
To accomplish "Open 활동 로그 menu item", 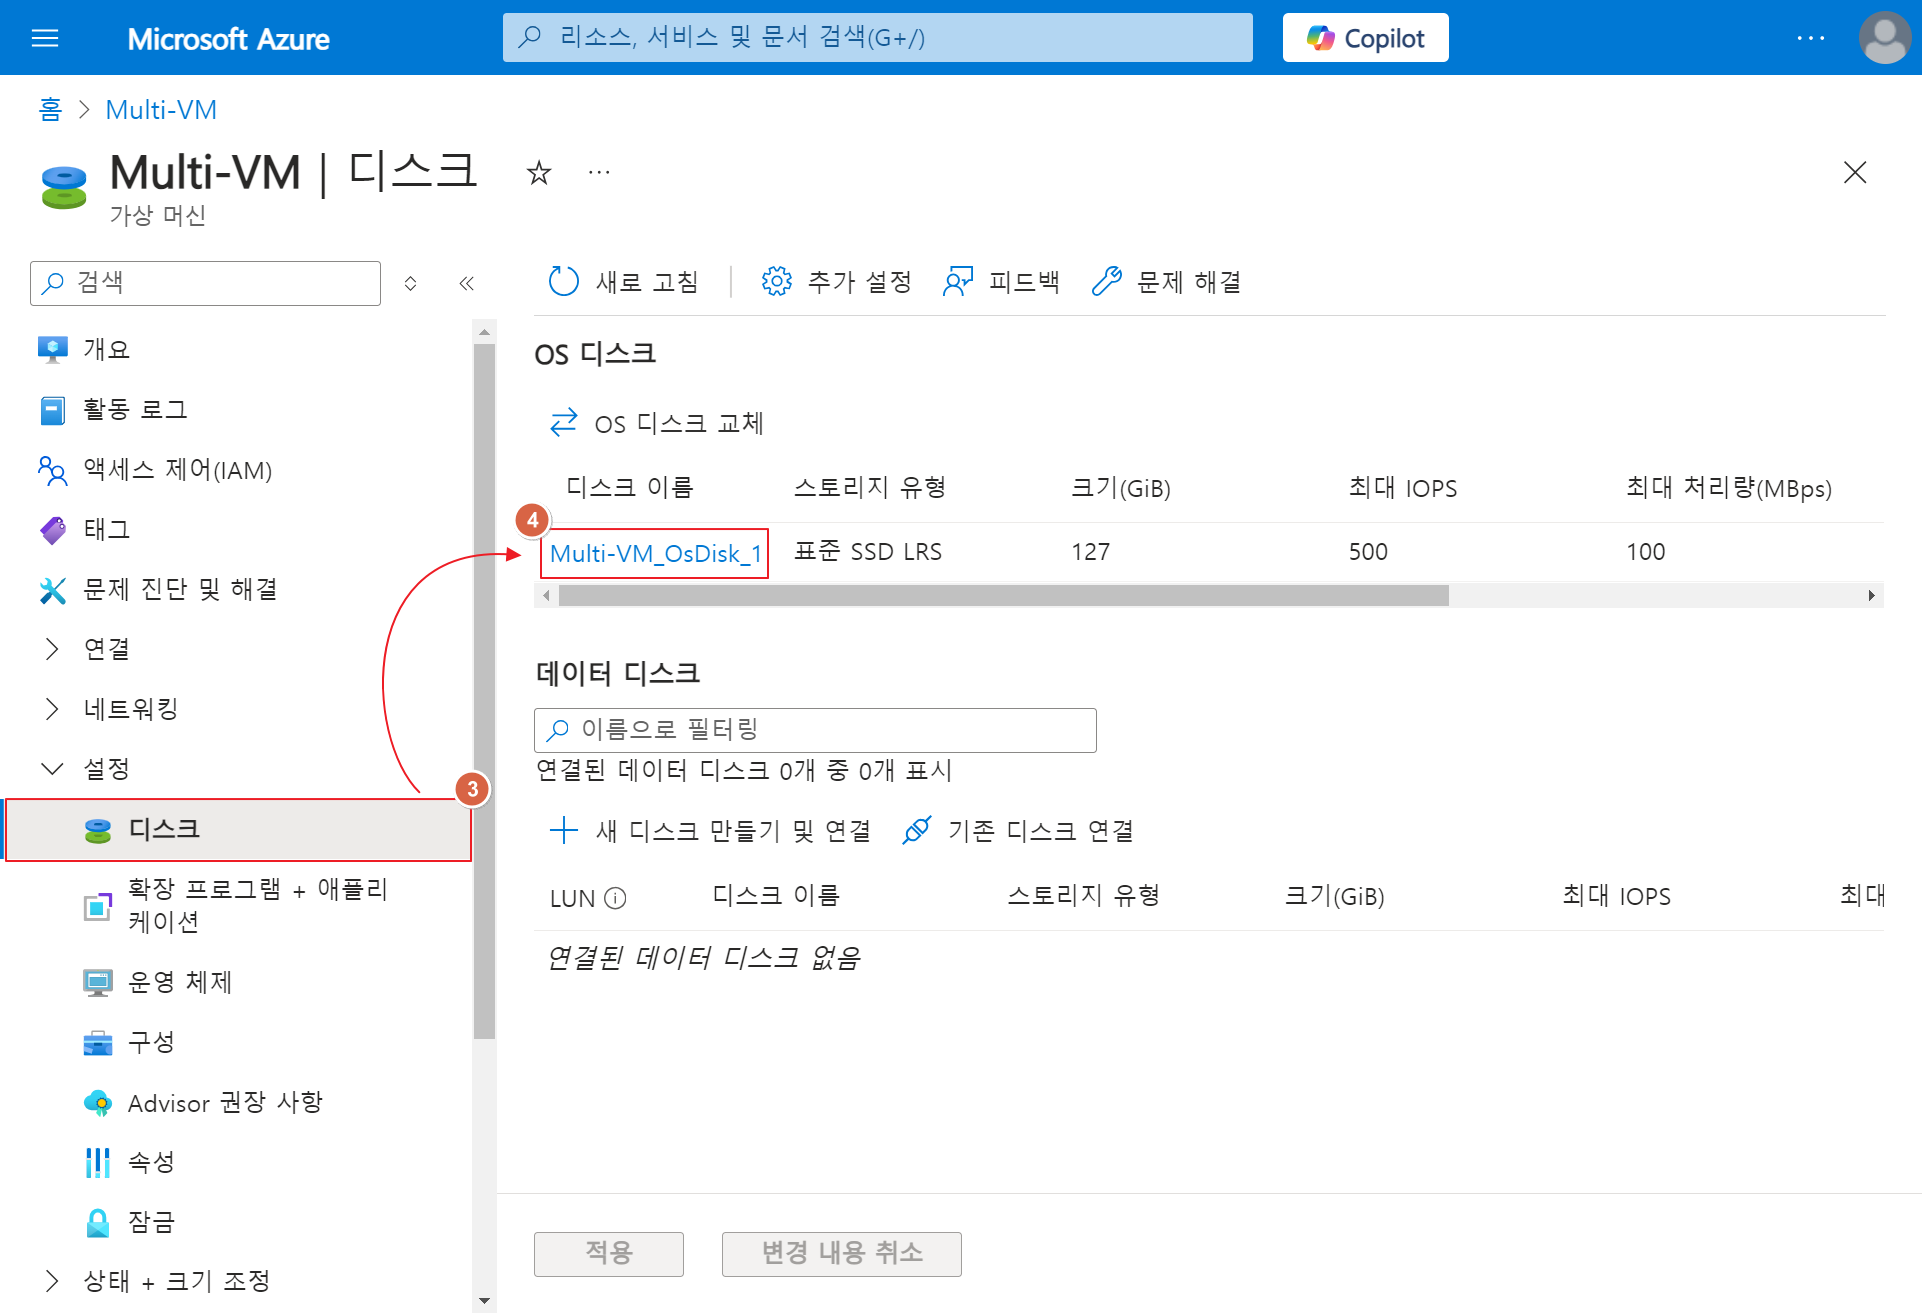I will point(135,410).
